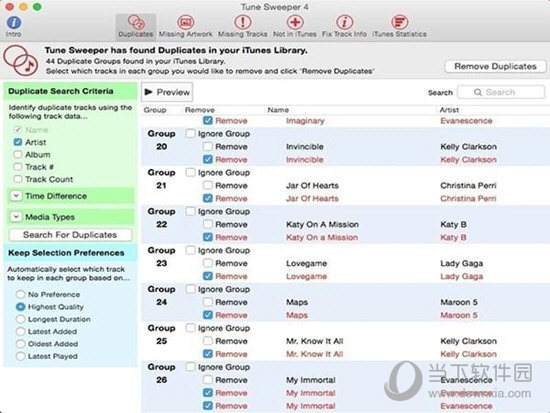Expand the Media Types section
The image size is (550, 413).
16,217
